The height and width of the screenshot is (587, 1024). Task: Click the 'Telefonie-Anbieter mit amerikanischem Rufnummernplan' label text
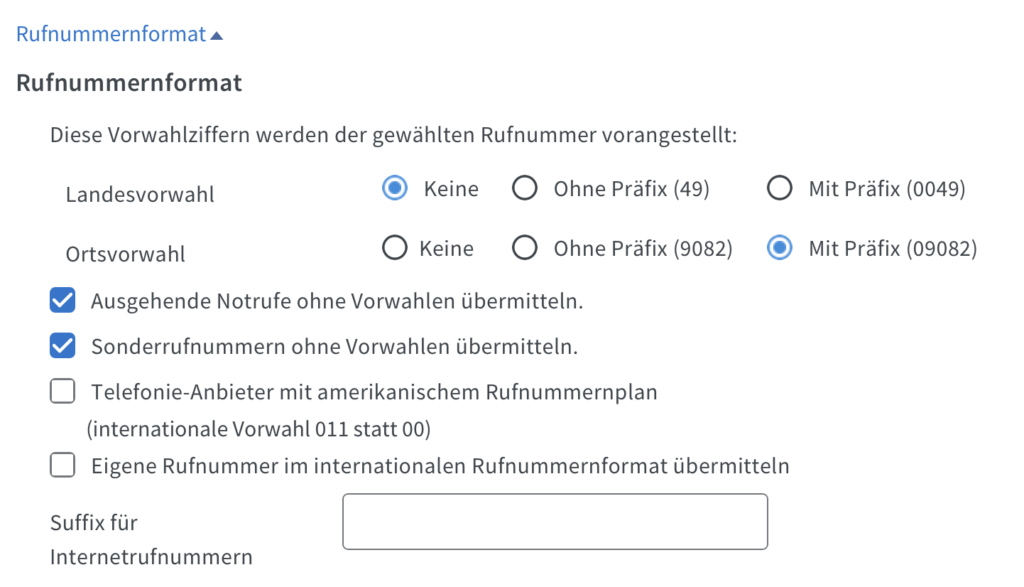tap(374, 392)
